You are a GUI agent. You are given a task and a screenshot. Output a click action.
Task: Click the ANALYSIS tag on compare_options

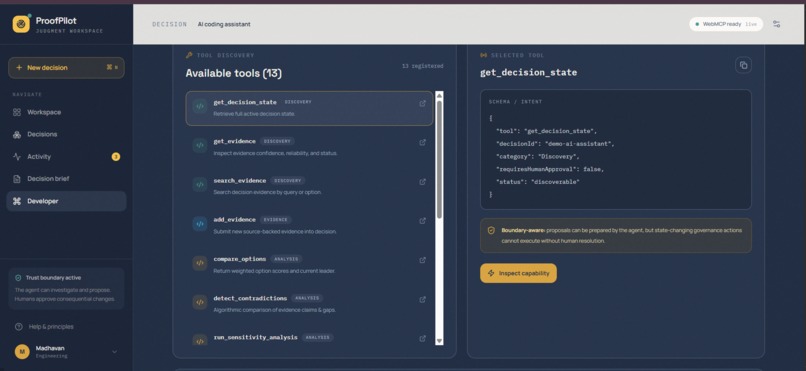point(286,259)
